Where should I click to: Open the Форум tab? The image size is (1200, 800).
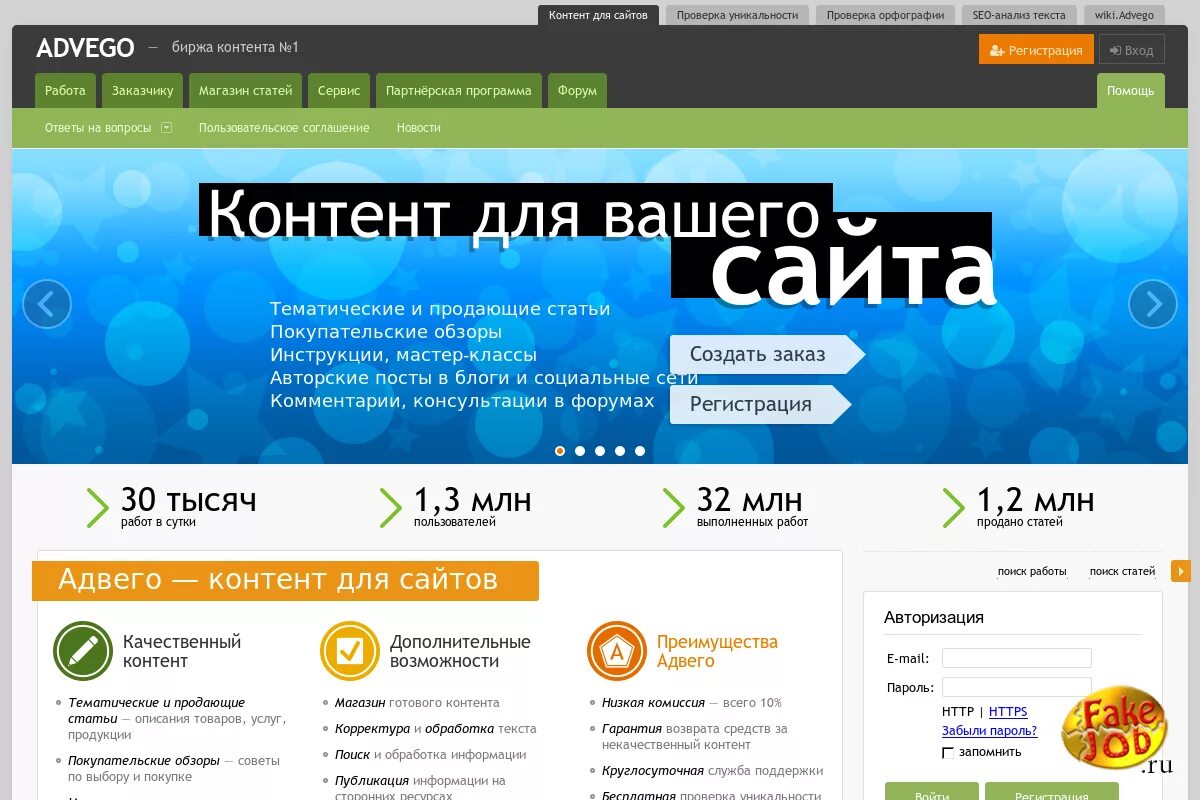(577, 90)
